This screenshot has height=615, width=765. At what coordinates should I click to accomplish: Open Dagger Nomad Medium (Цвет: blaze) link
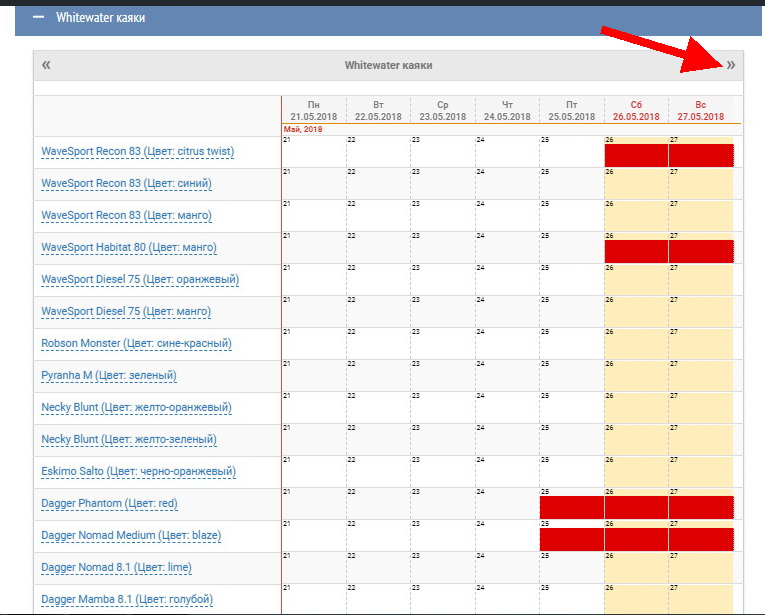[131, 536]
